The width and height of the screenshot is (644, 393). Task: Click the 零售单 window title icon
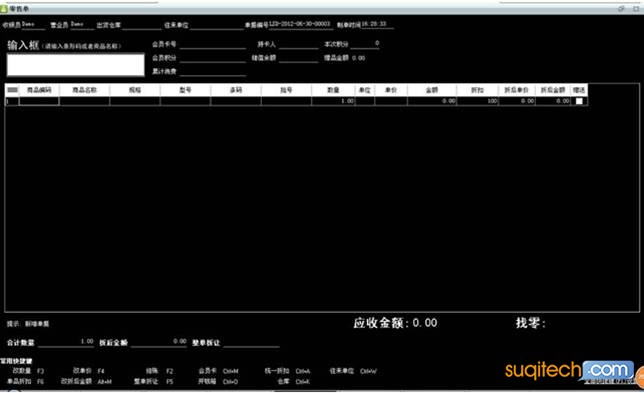tap(4, 9)
